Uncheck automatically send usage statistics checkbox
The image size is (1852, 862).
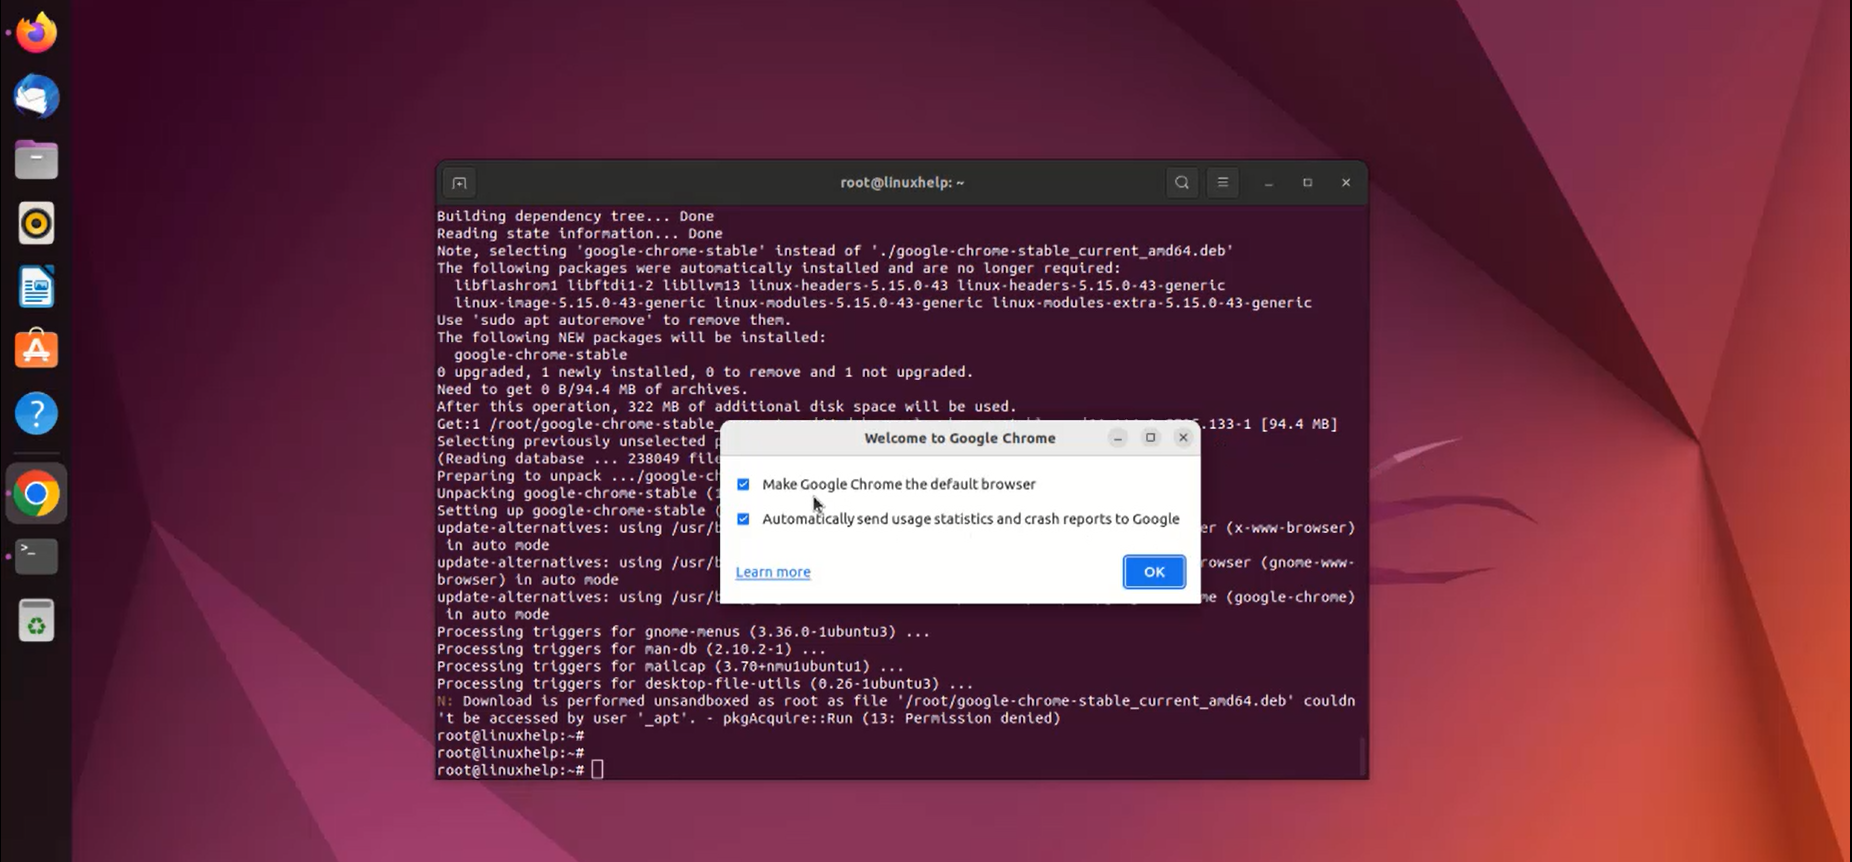pyautogui.click(x=743, y=519)
